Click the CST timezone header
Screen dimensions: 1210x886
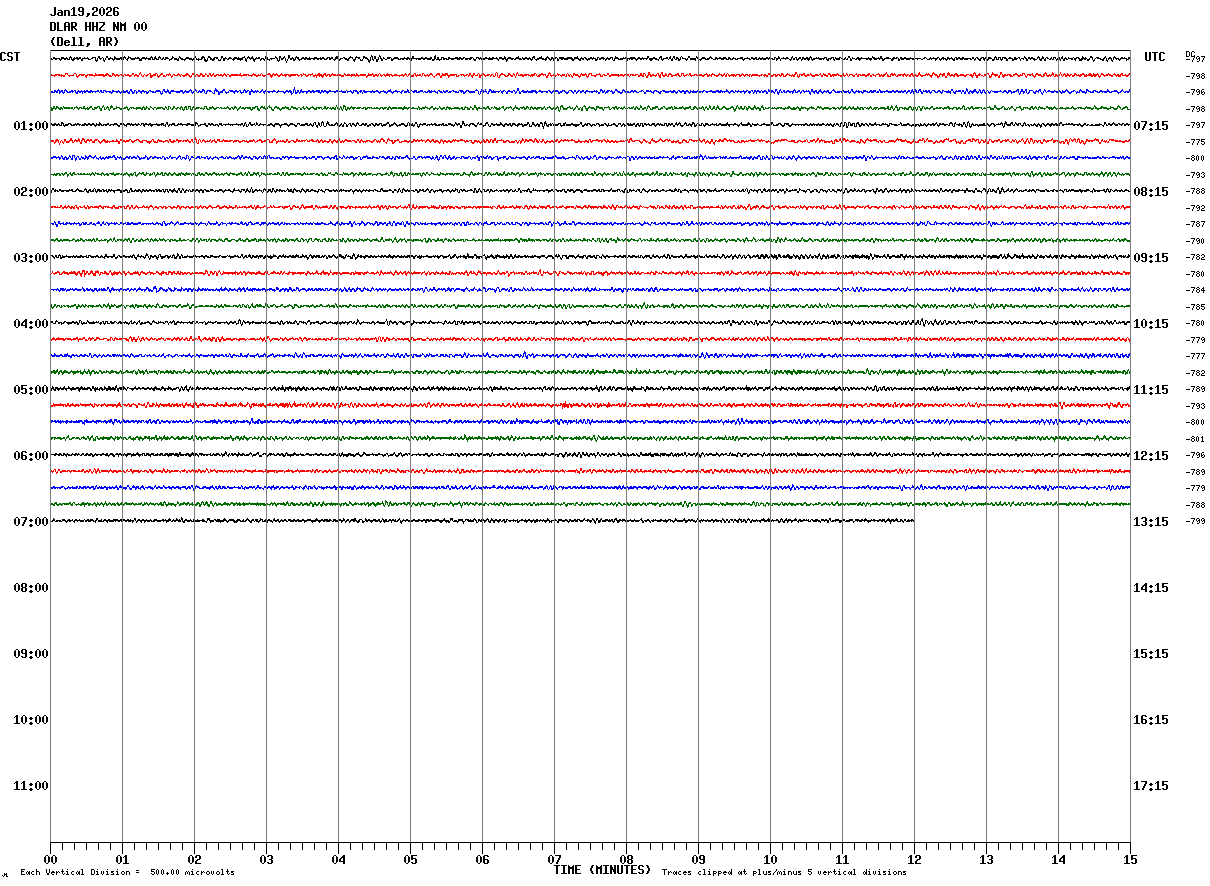[x=10, y=57]
